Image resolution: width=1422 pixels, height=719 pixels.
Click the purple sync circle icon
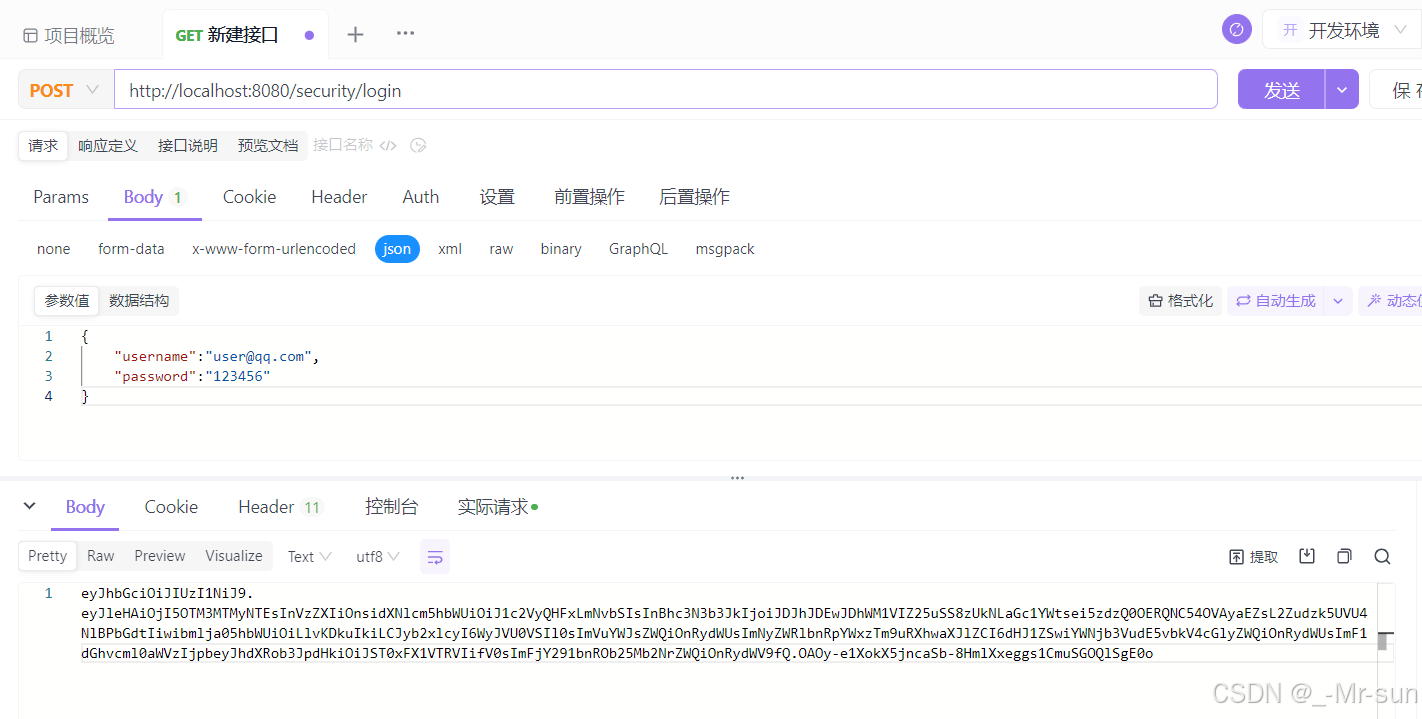1237,30
